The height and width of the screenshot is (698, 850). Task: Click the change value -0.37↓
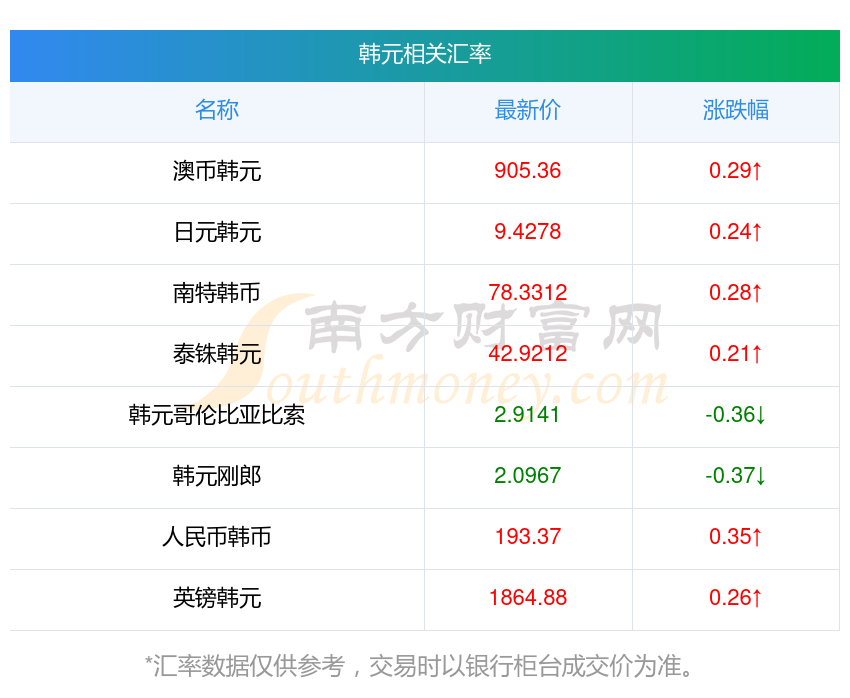[x=736, y=476]
